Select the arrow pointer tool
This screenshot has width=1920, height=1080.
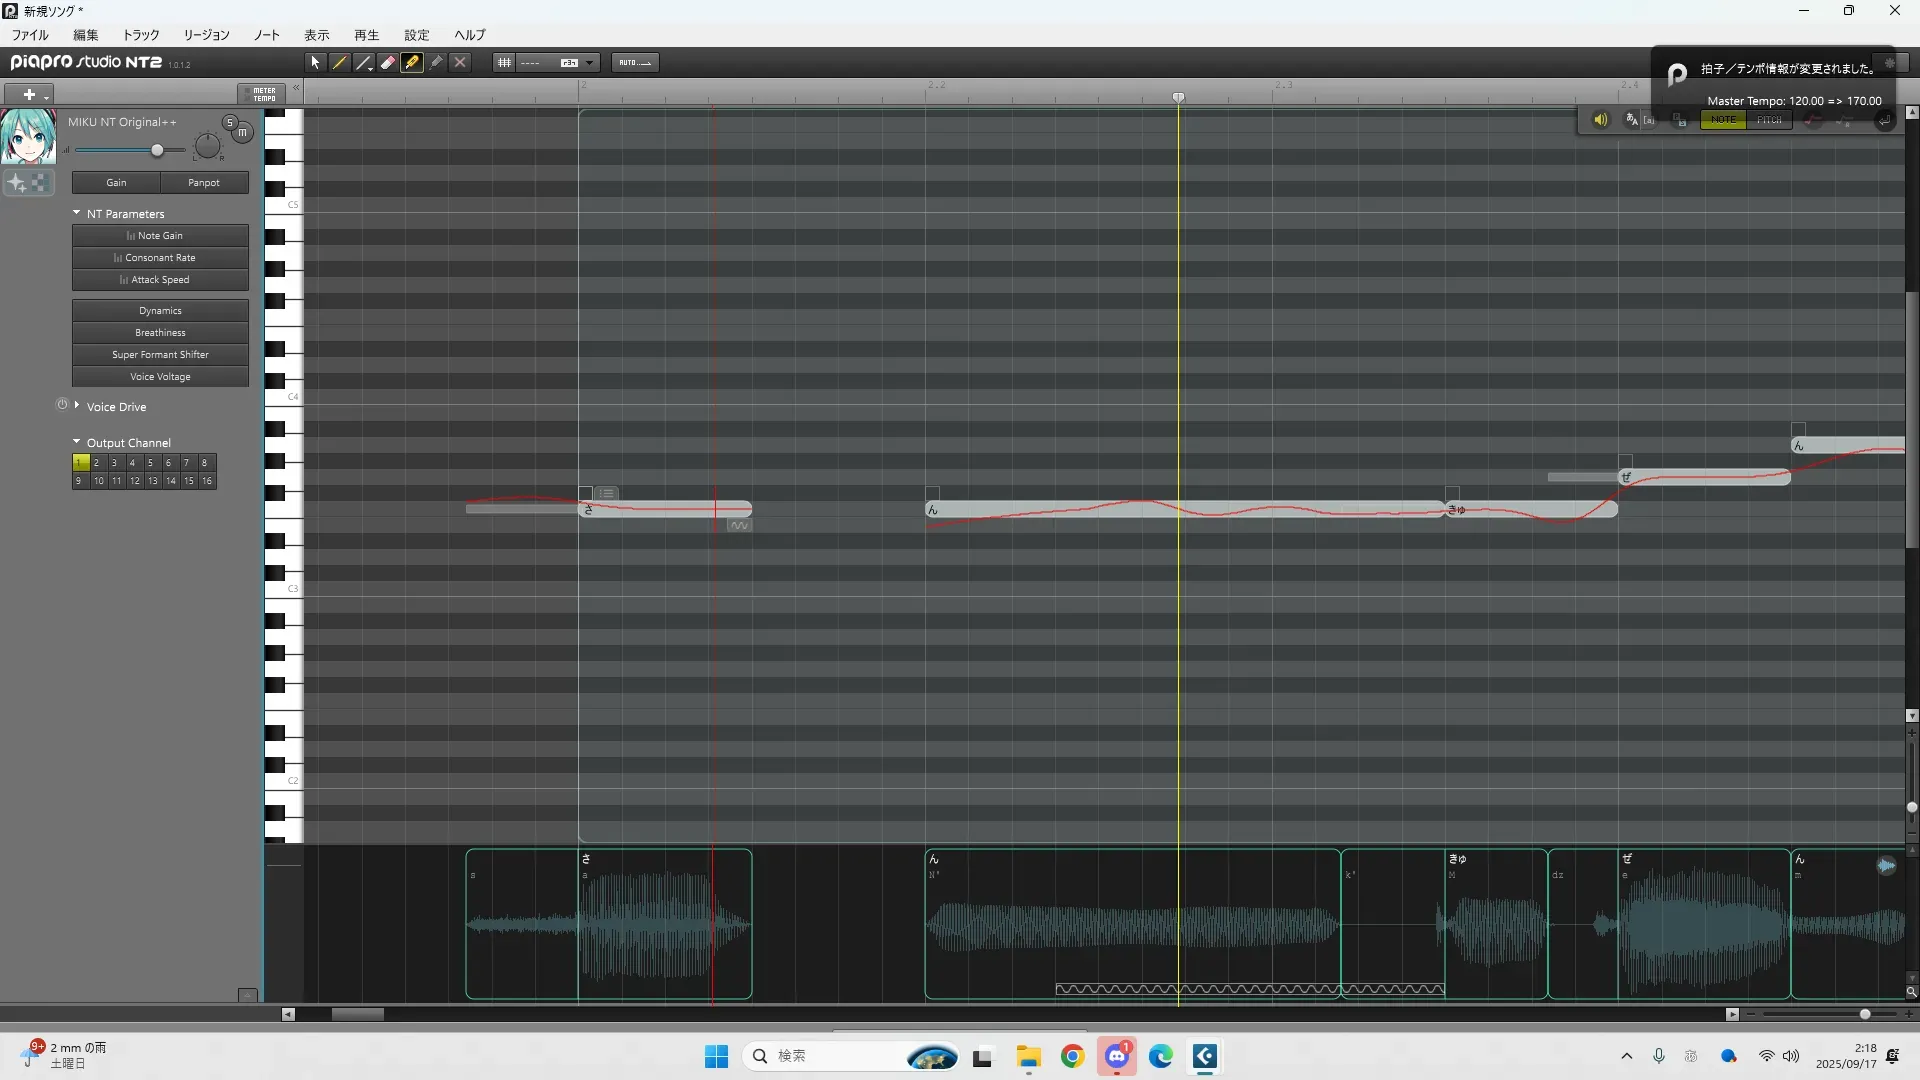(315, 63)
